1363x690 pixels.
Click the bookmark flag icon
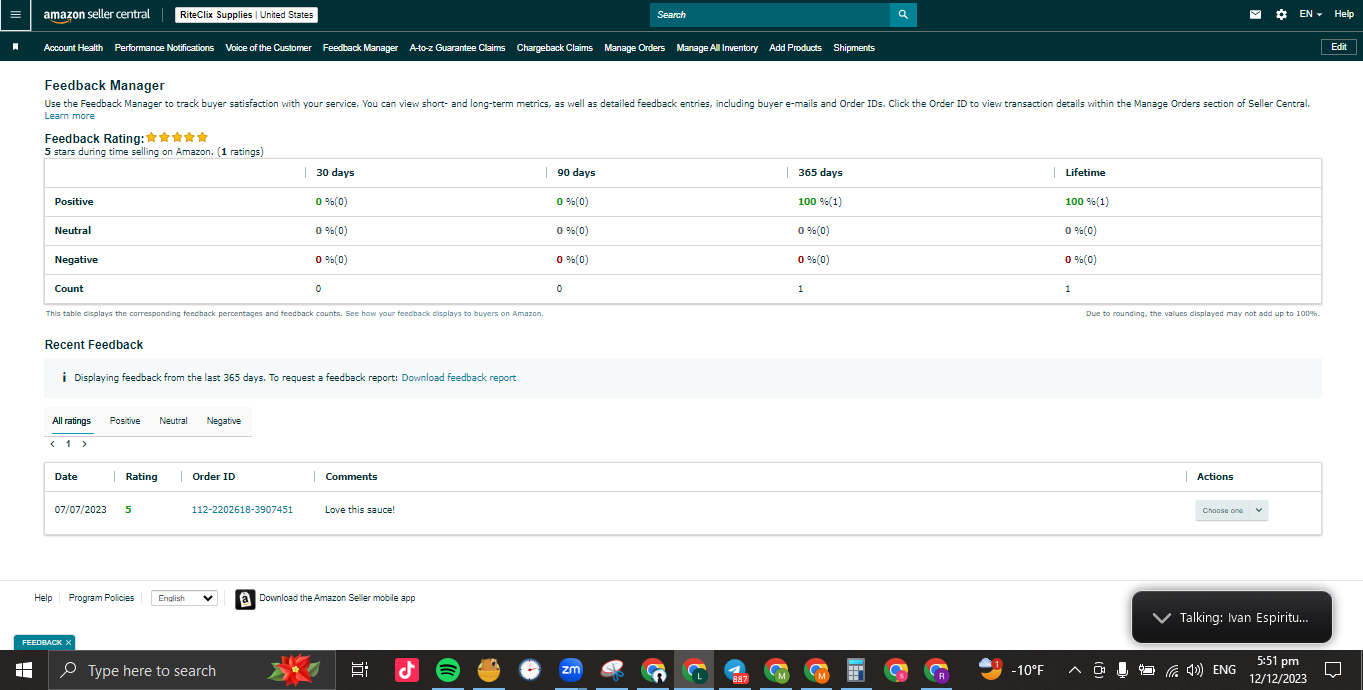(15, 47)
